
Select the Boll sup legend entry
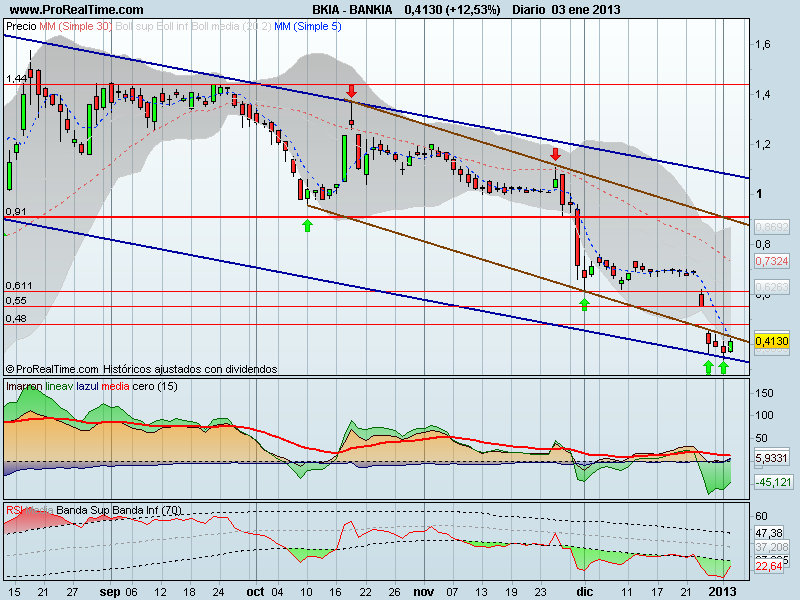point(134,27)
